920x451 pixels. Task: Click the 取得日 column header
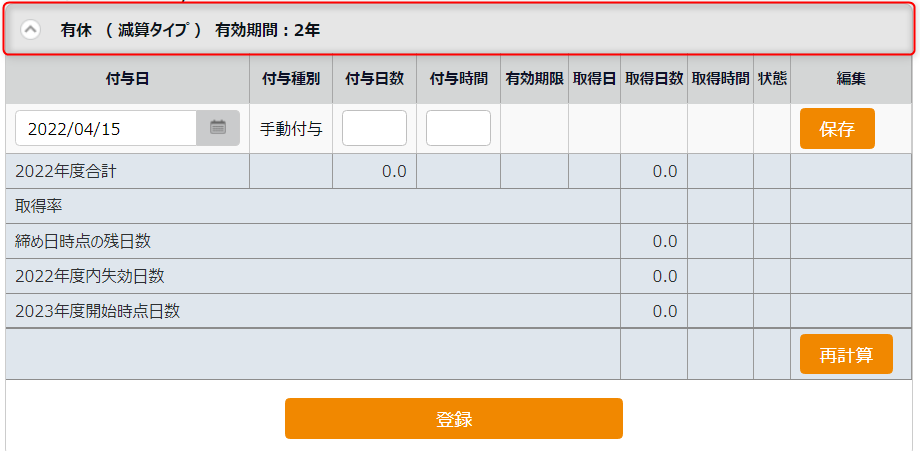pyautogui.click(x=594, y=79)
